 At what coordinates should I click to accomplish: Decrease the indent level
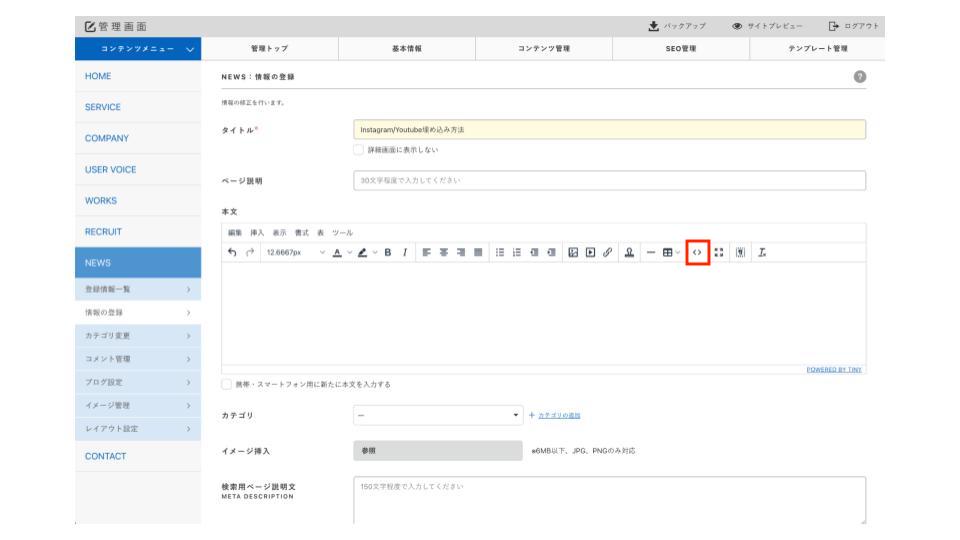click(534, 252)
